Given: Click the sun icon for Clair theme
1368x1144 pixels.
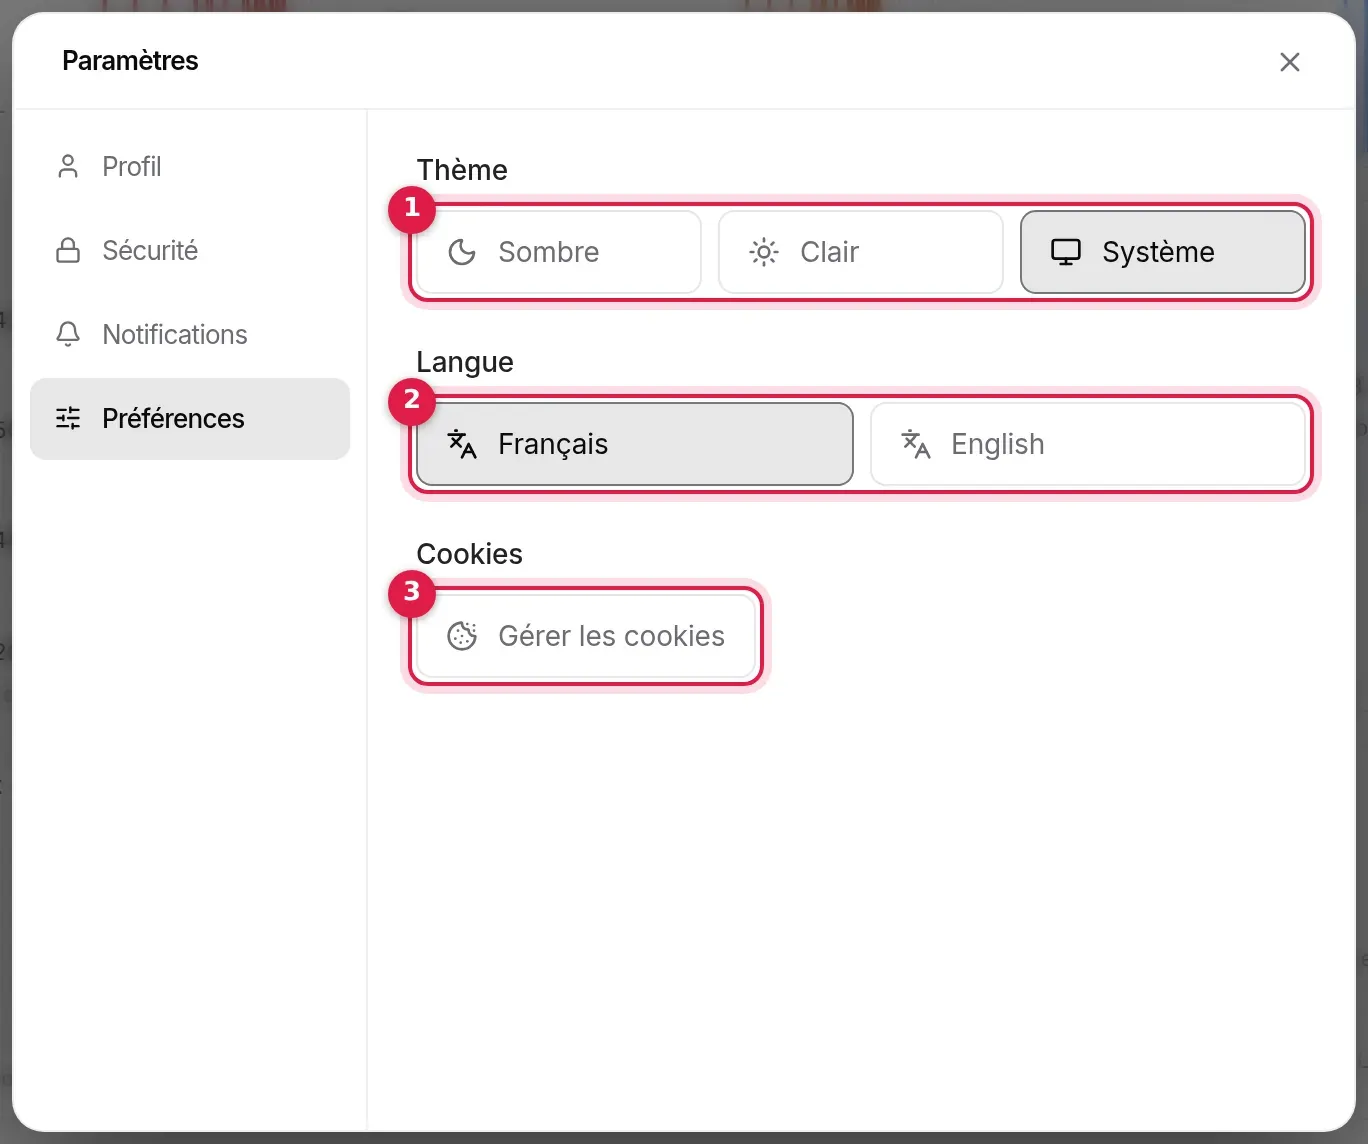Looking at the screenshot, I should (764, 252).
